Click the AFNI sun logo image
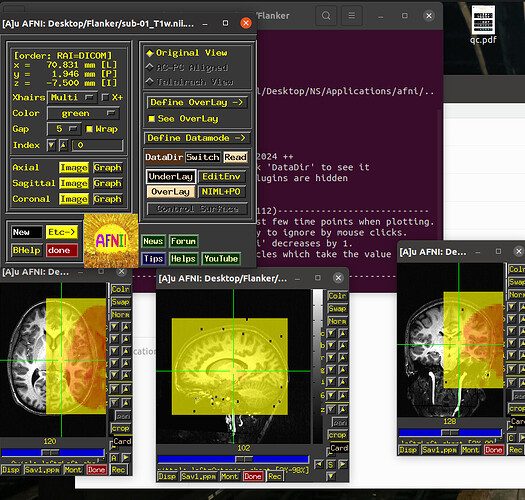The height and width of the screenshot is (500, 525). coord(111,240)
